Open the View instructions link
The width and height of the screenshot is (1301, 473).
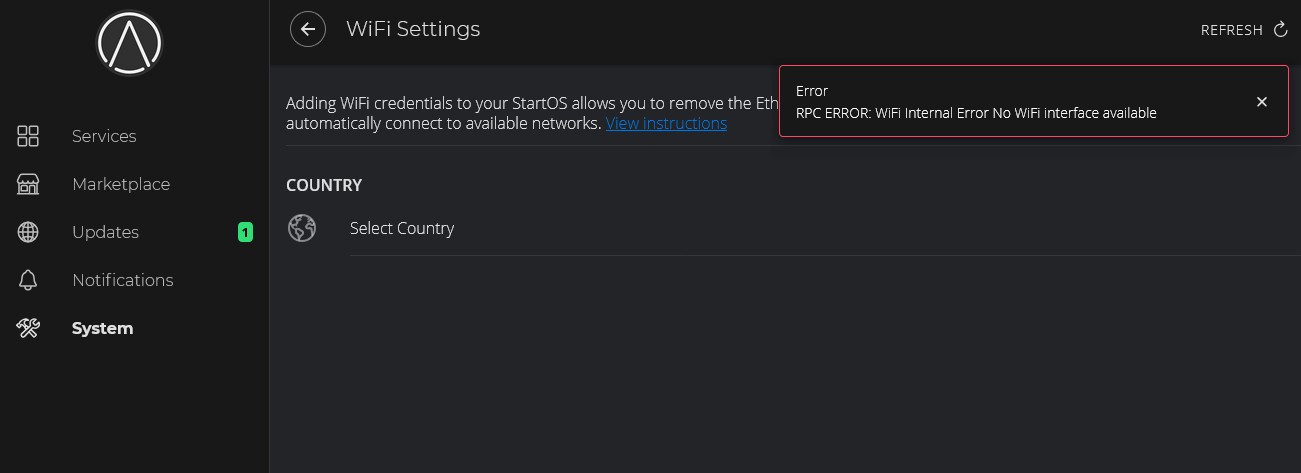tap(666, 123)
